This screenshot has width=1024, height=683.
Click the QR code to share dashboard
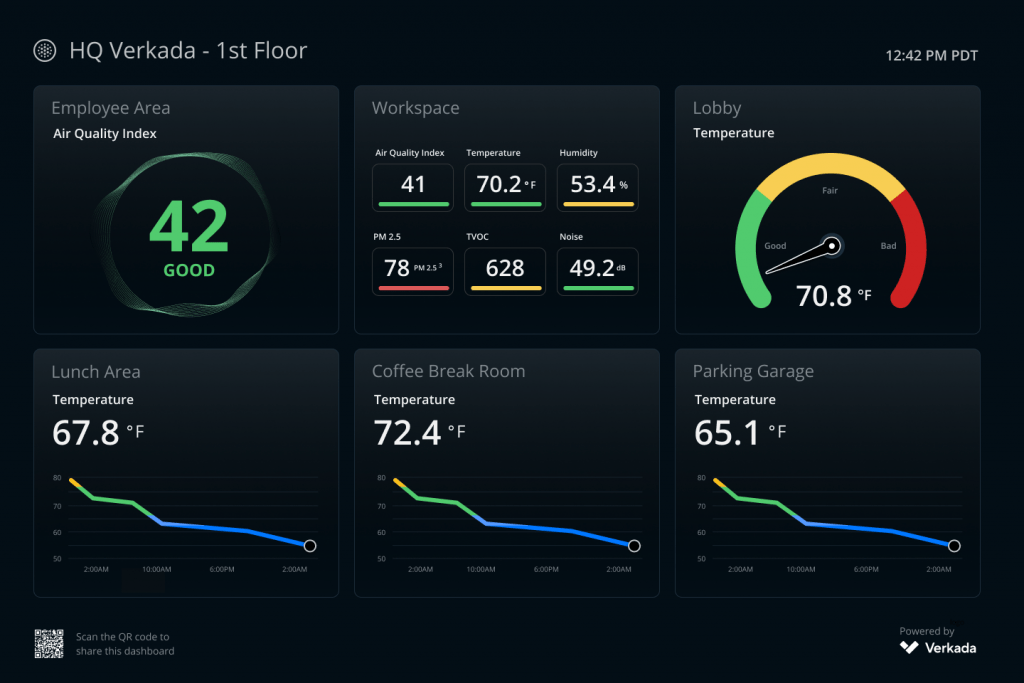click(49, 644)
